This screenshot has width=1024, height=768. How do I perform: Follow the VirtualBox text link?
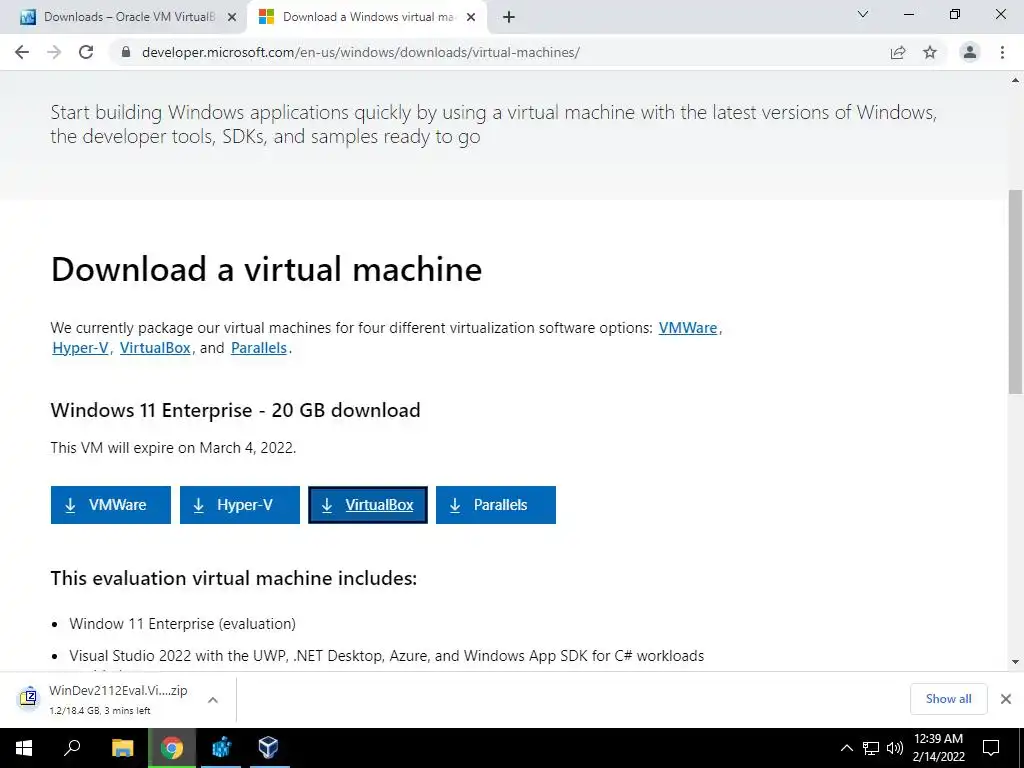[155, 348]
